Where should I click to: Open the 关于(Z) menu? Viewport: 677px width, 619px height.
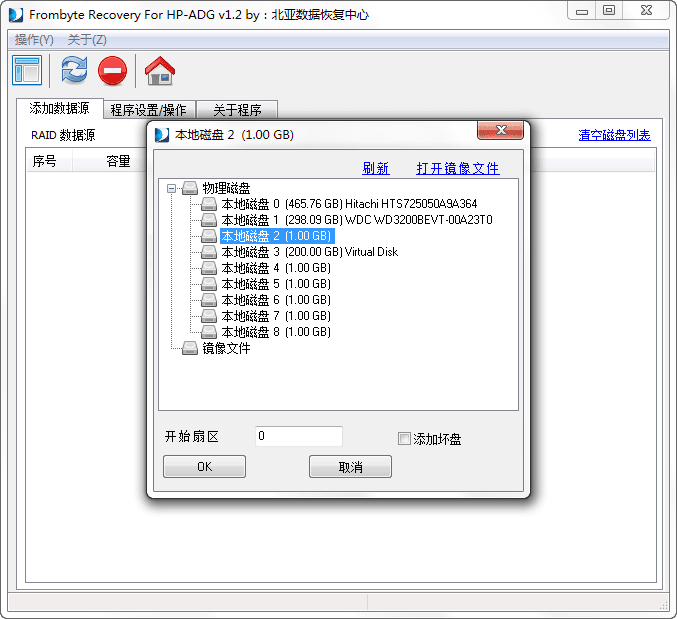pyautogui.click(x=87, y=40)
